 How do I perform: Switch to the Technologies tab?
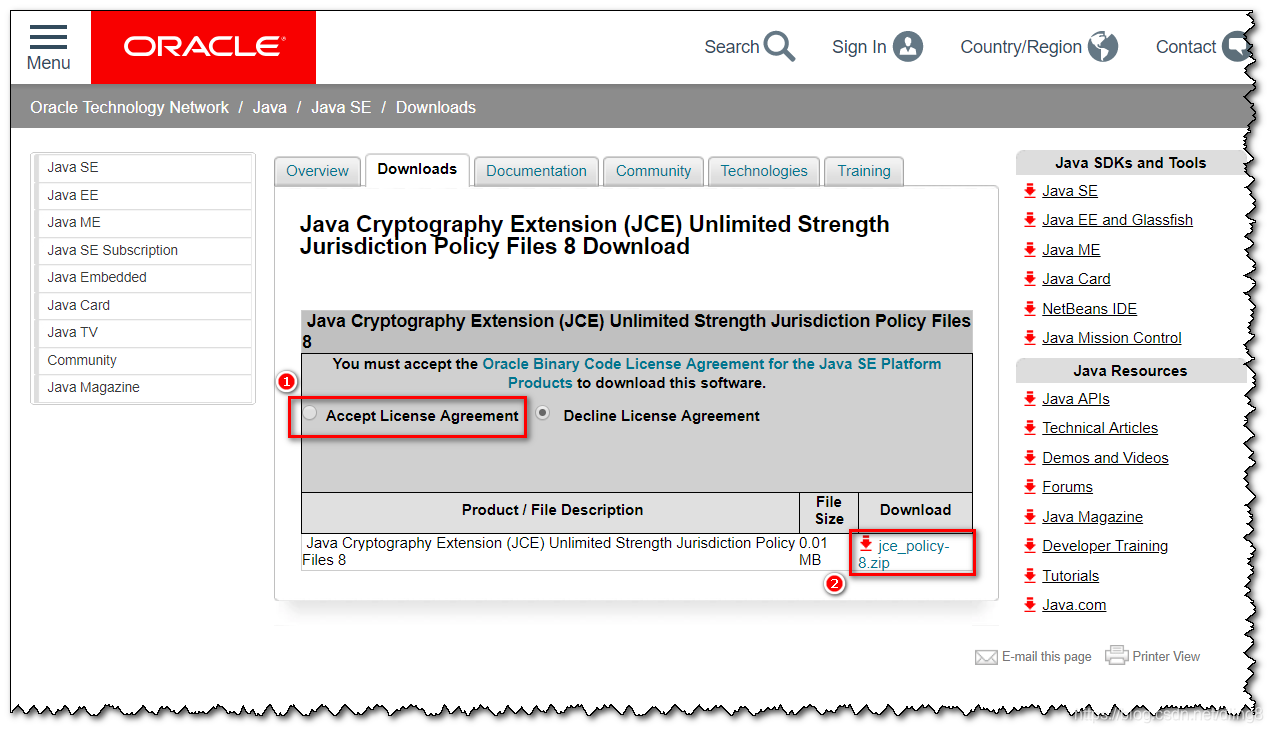[764, 171]
